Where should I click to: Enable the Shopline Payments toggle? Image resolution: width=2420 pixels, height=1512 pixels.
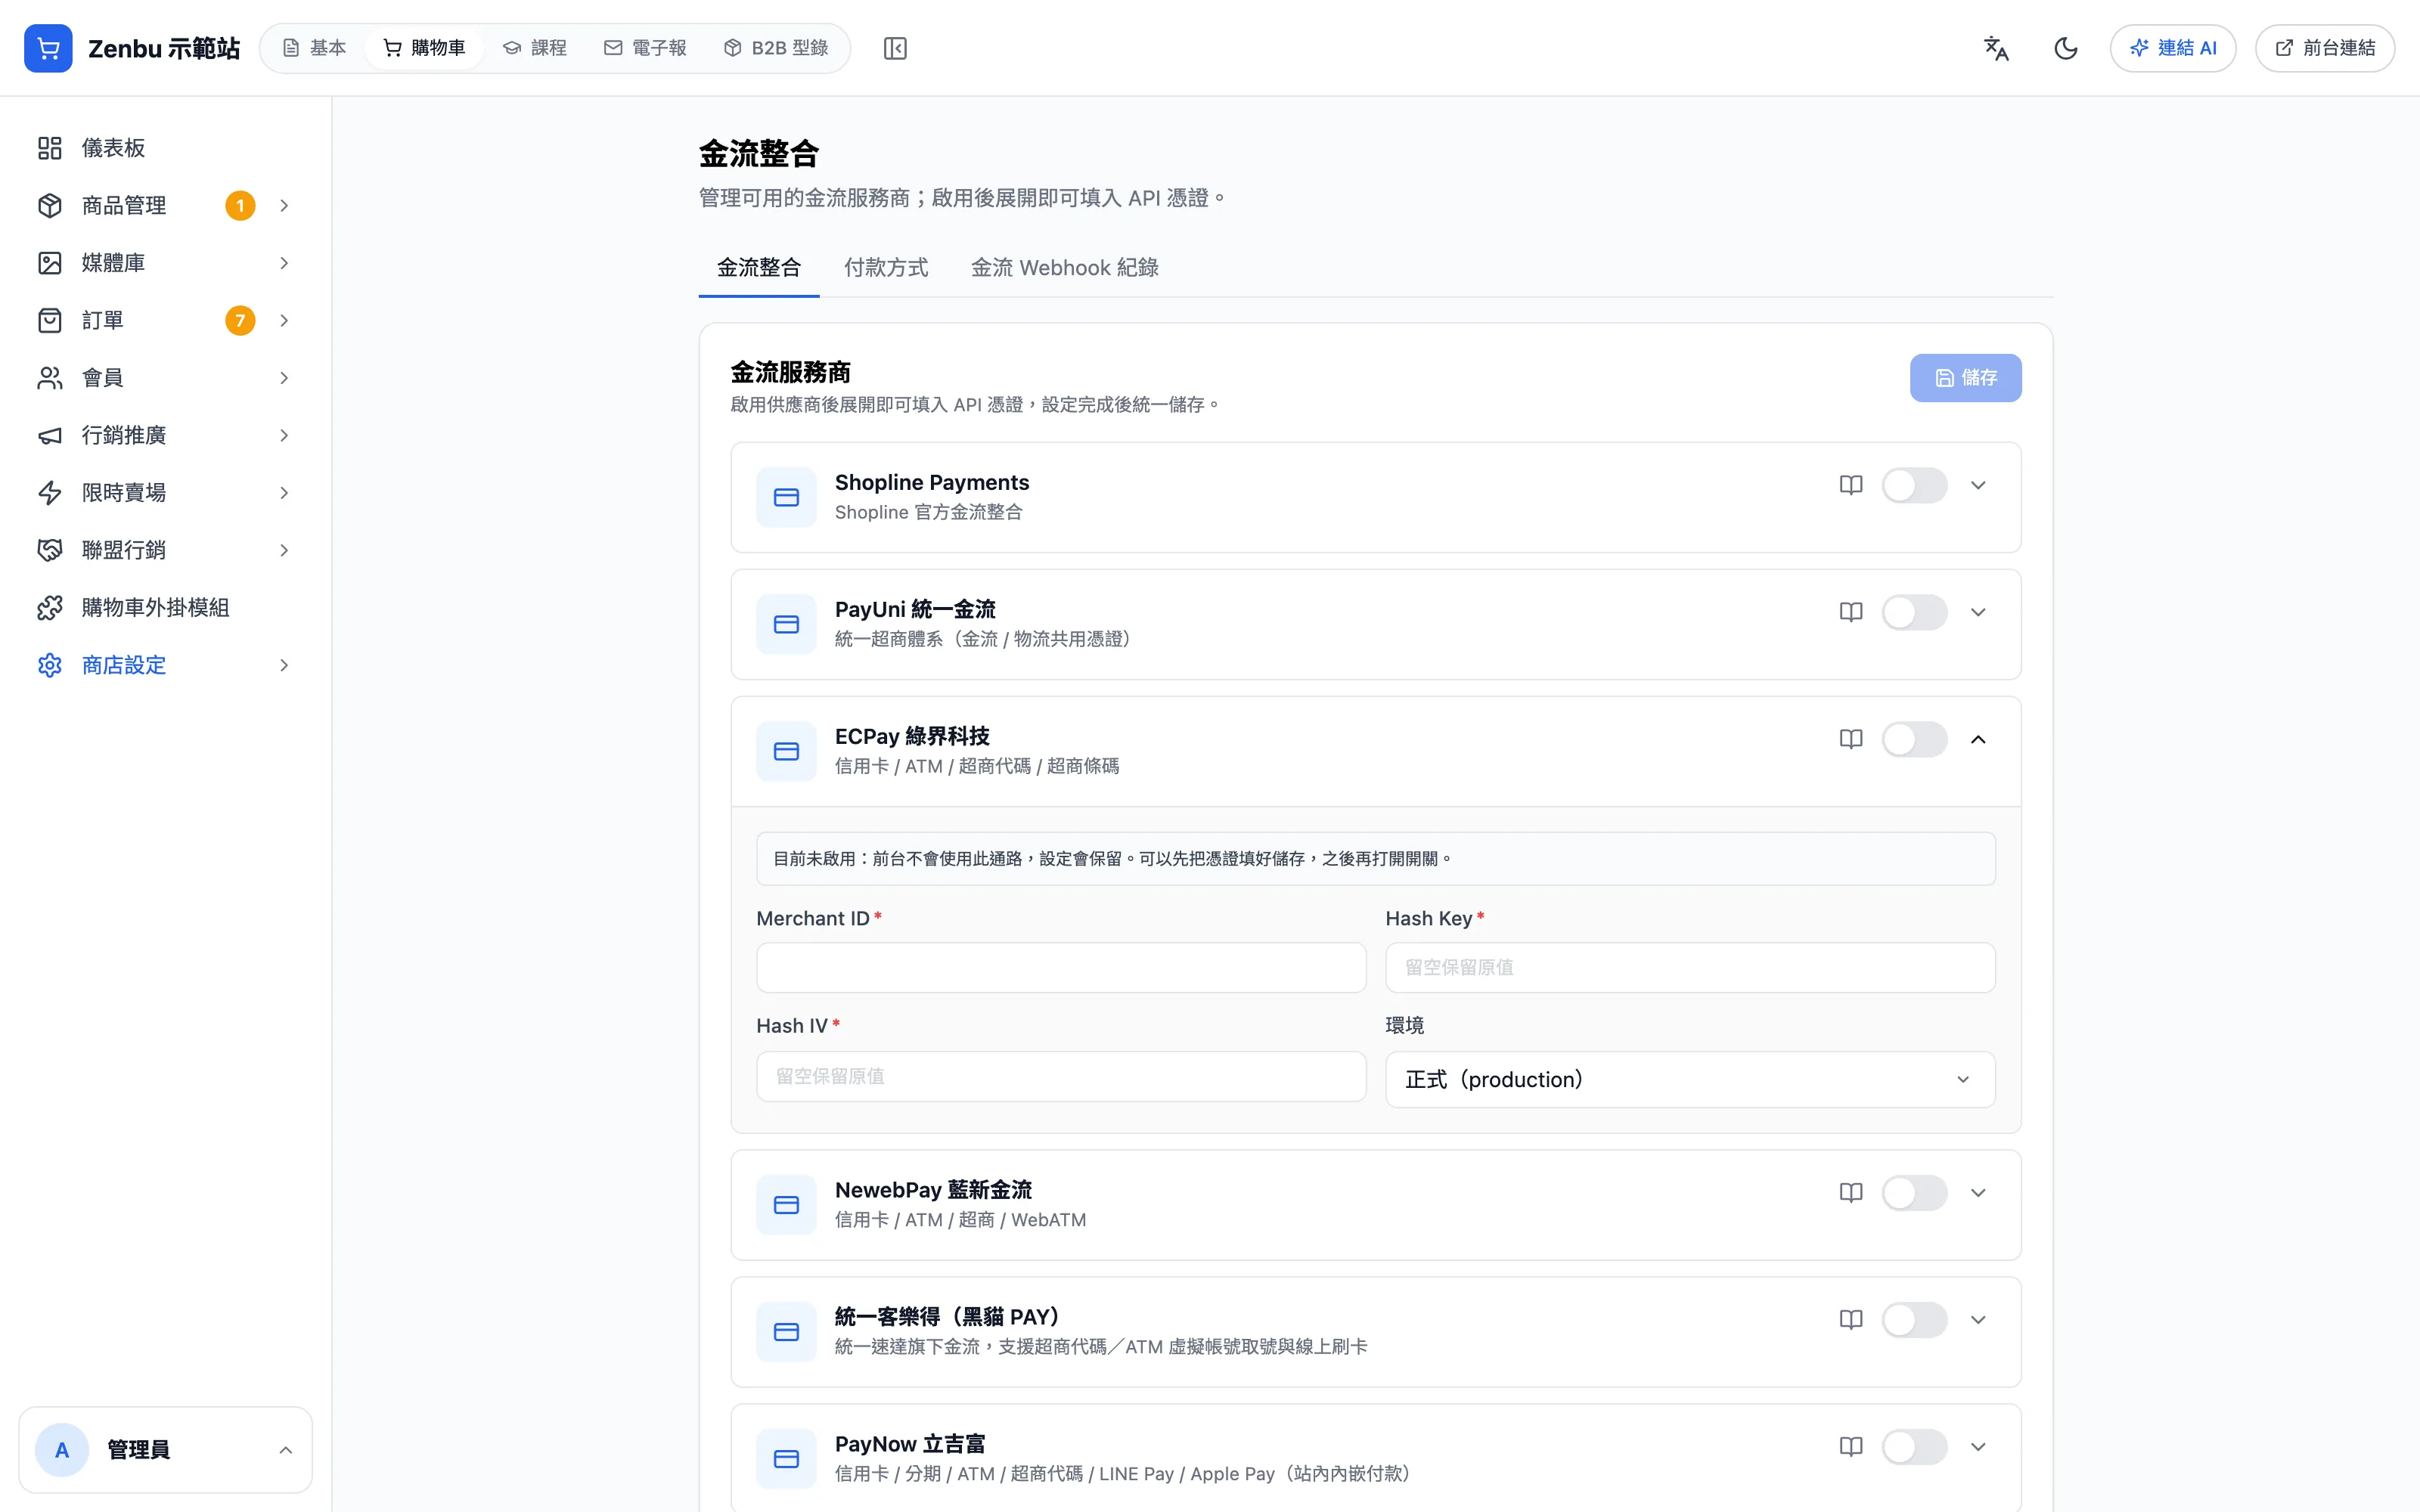[x=1914, y=485]
